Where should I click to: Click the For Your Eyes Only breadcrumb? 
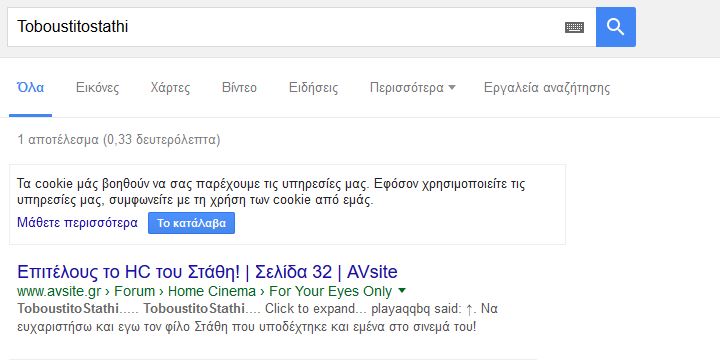pos(331,291)
